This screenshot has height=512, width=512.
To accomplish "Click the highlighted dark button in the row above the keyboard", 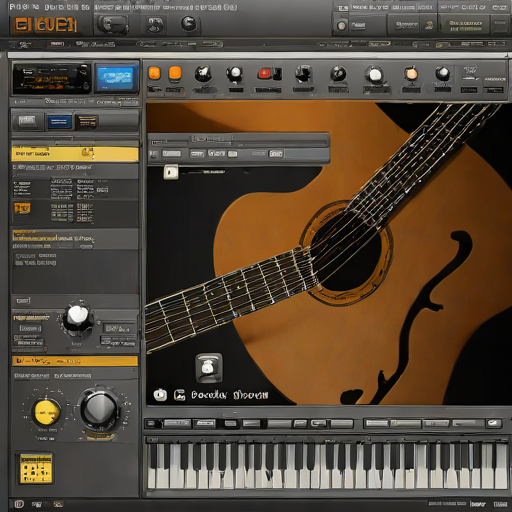I will click(x=230, y=424).
